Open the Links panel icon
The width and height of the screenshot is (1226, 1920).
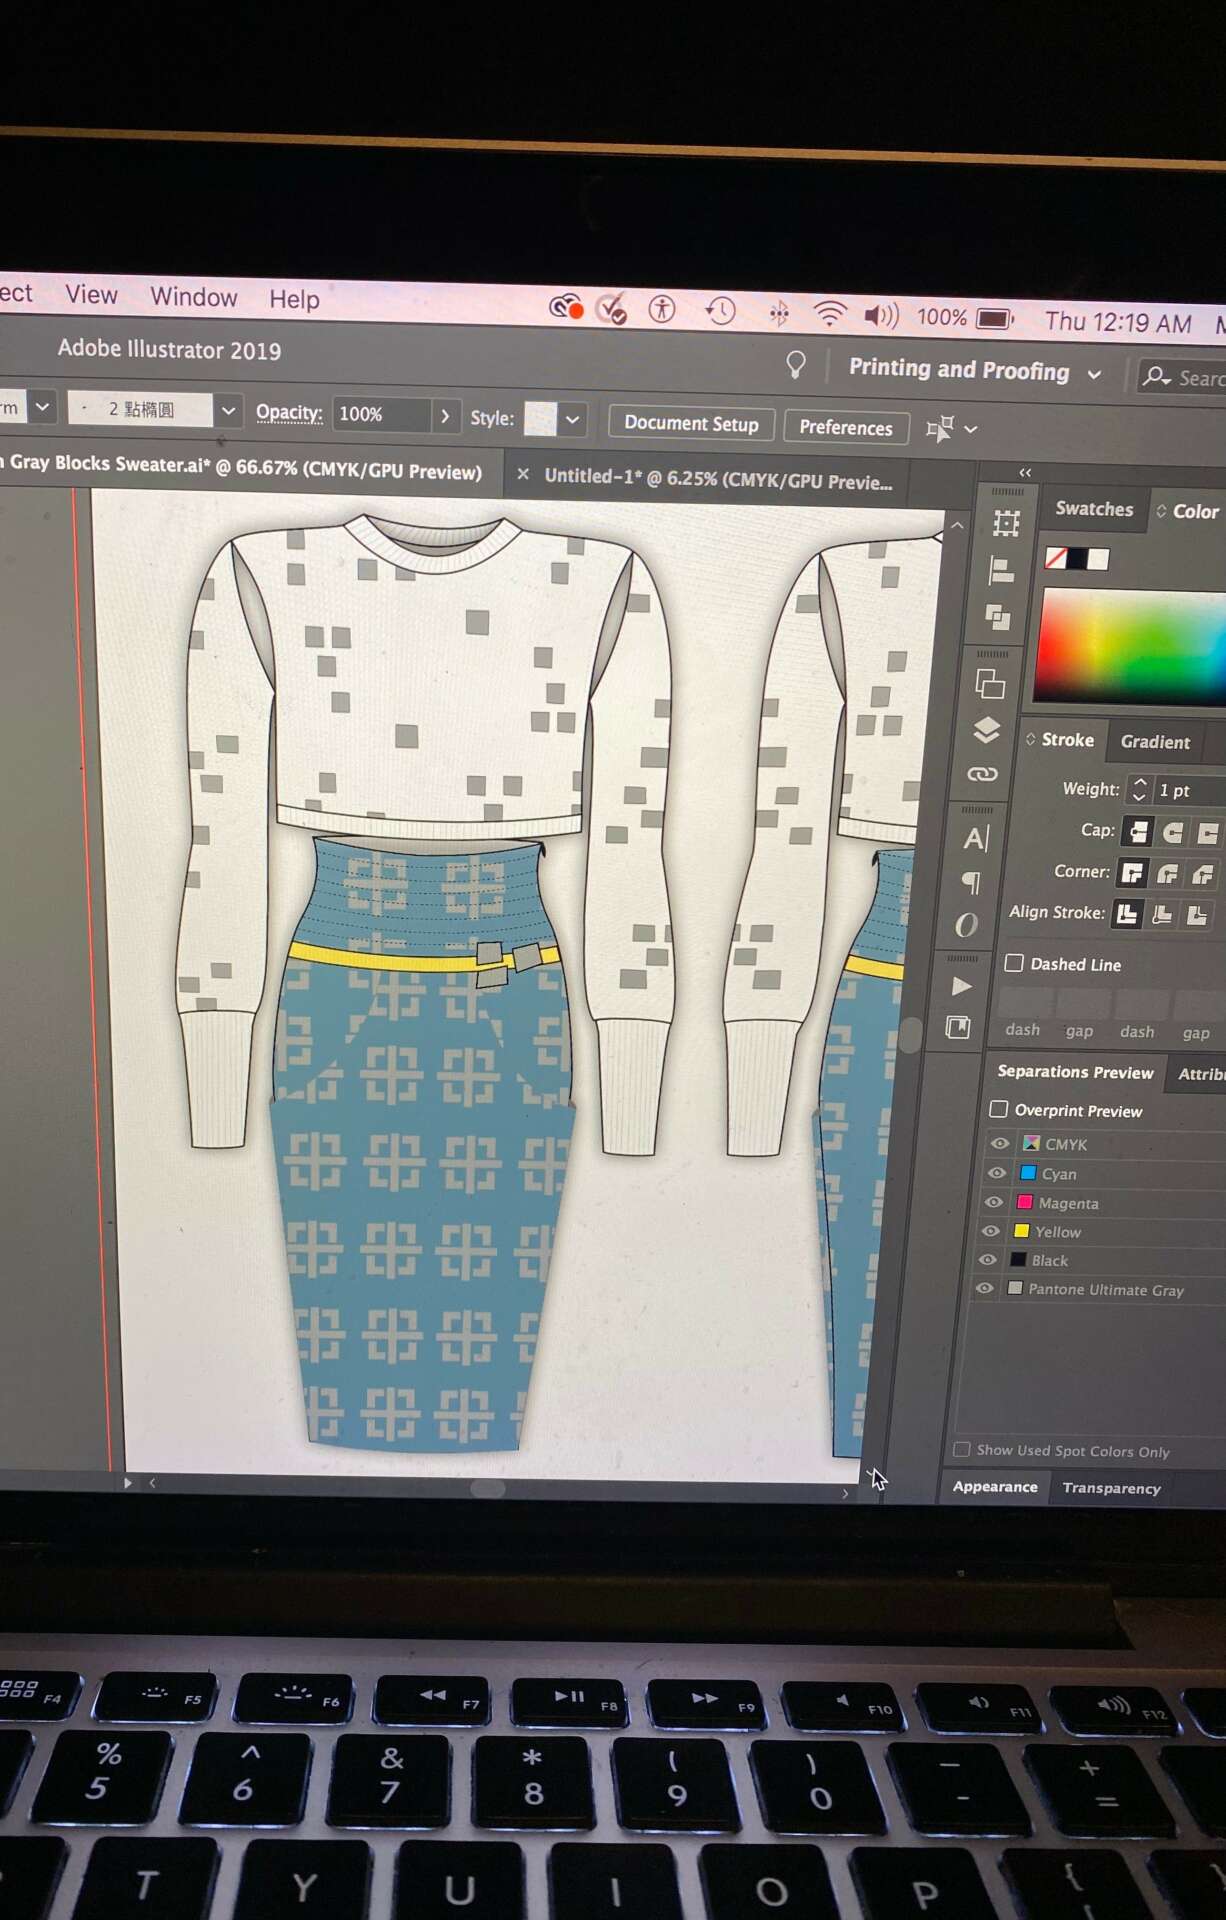983,774
